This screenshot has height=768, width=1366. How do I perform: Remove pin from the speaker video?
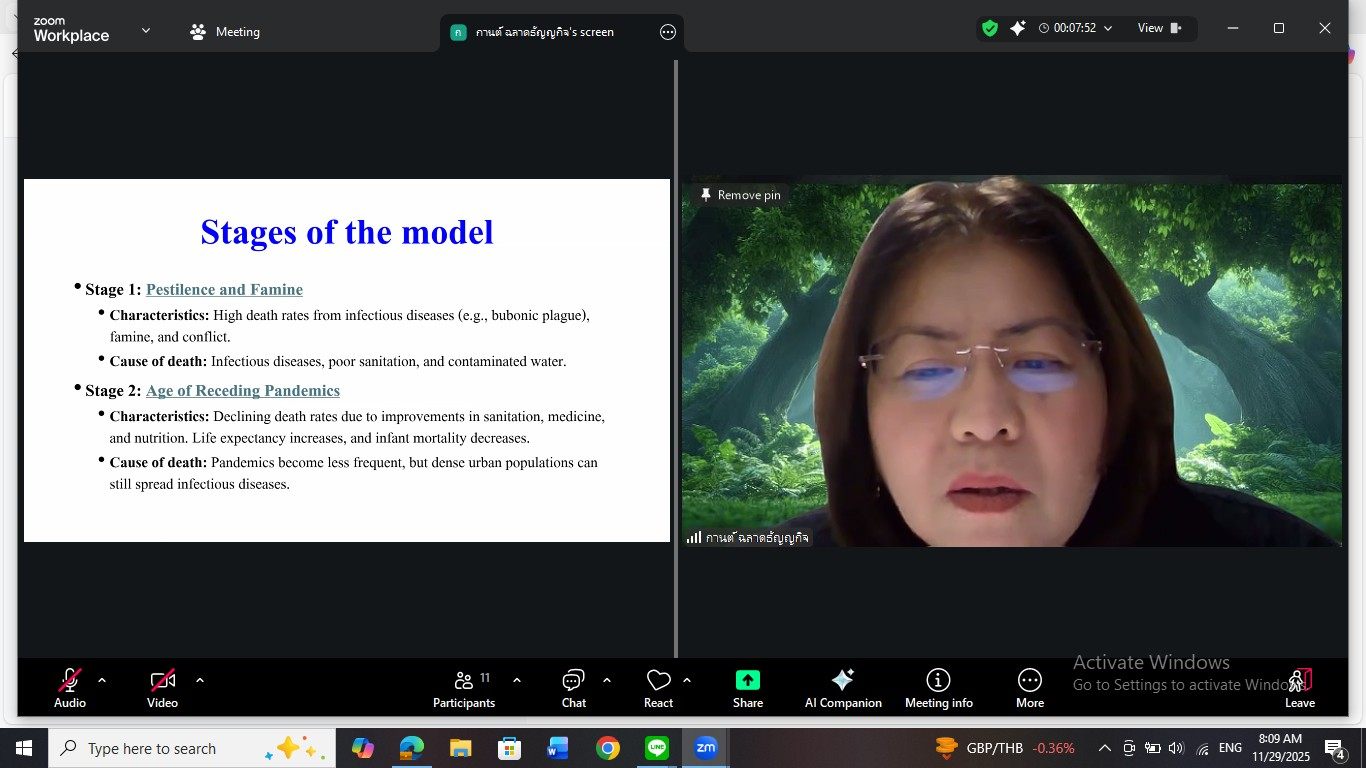point(740,195)
